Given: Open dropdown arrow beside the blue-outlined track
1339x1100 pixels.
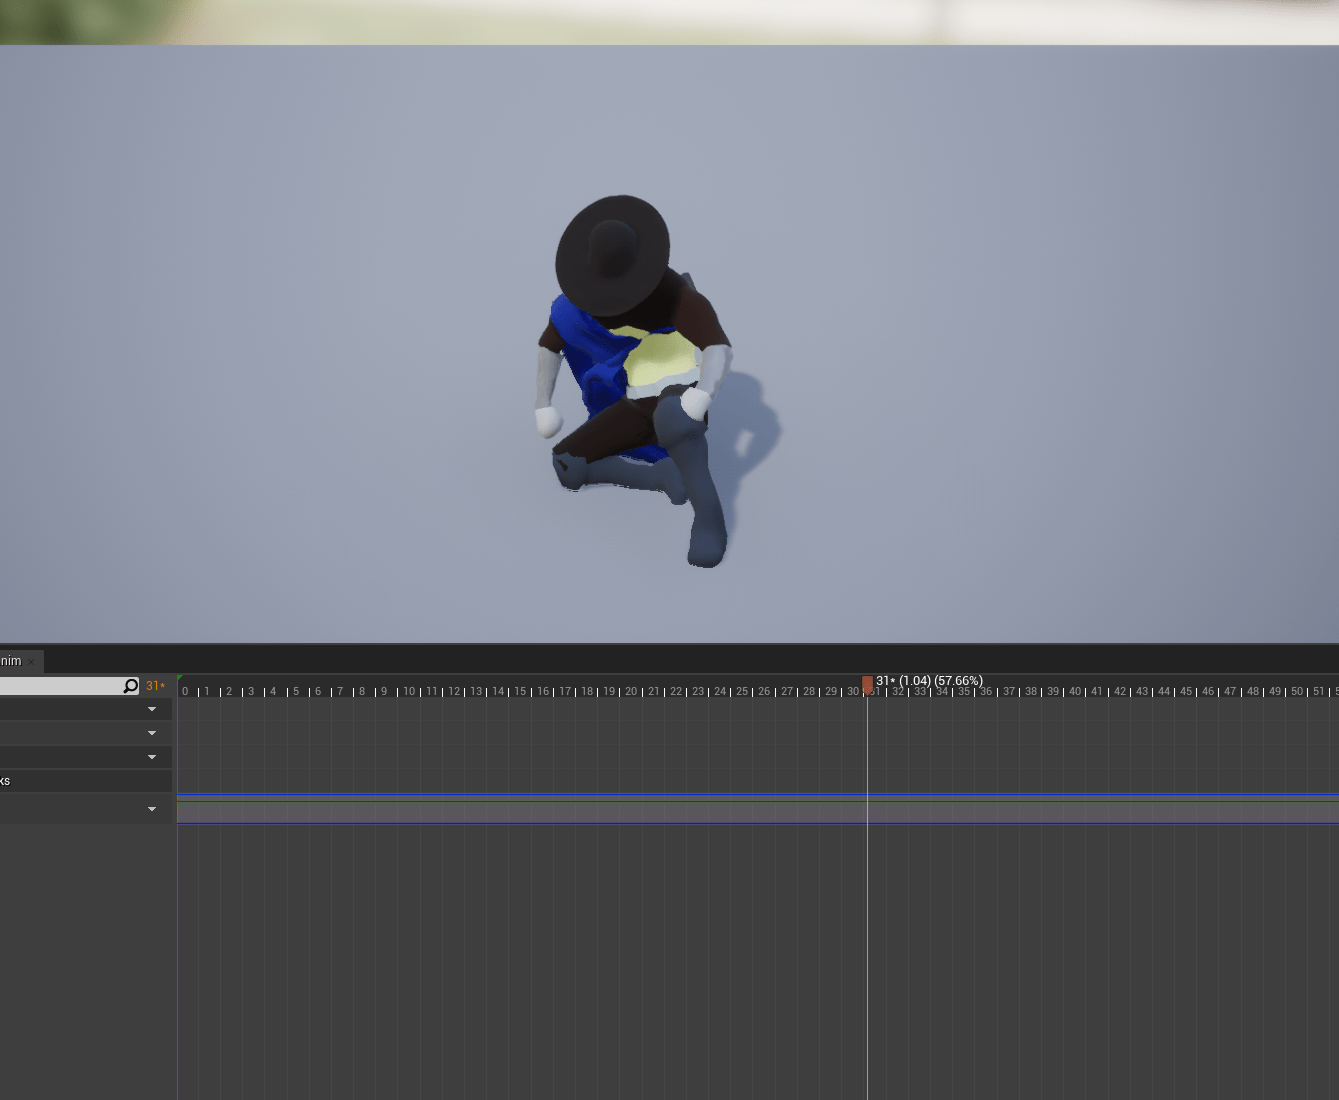Looking at the screenshot, I should 152,809.
